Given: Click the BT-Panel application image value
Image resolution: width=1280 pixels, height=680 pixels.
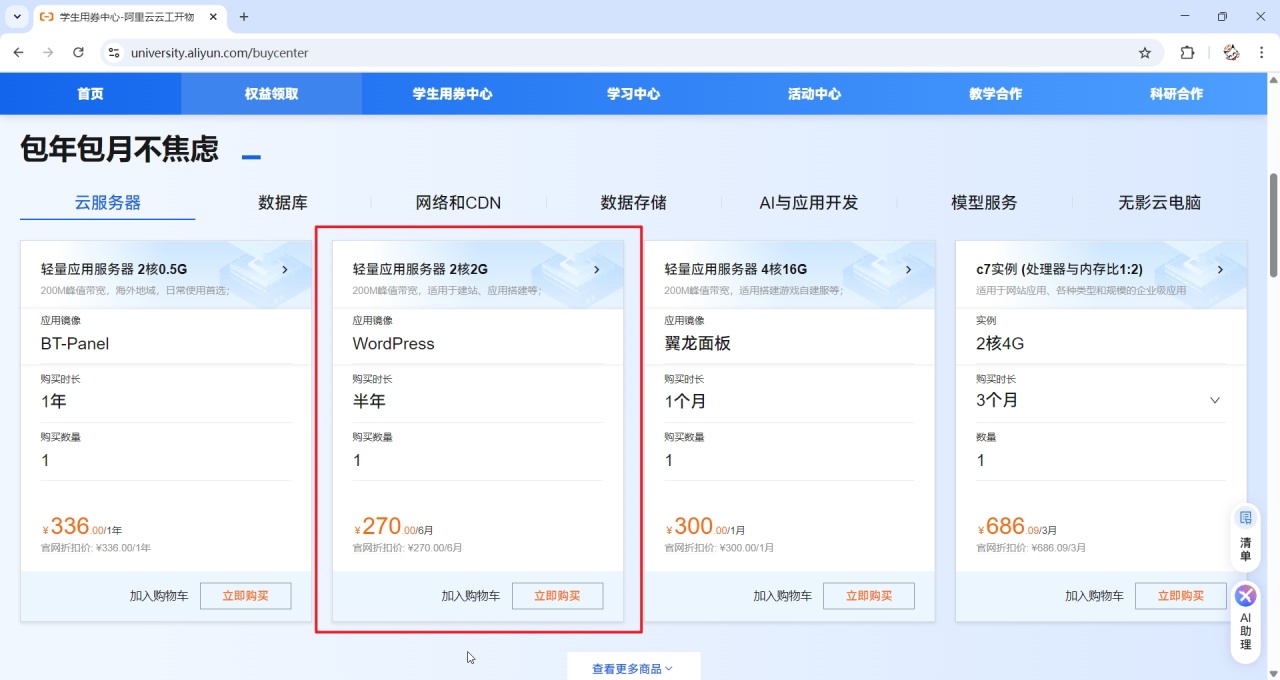Looking at the screenshot, I should tap(75, 343).
